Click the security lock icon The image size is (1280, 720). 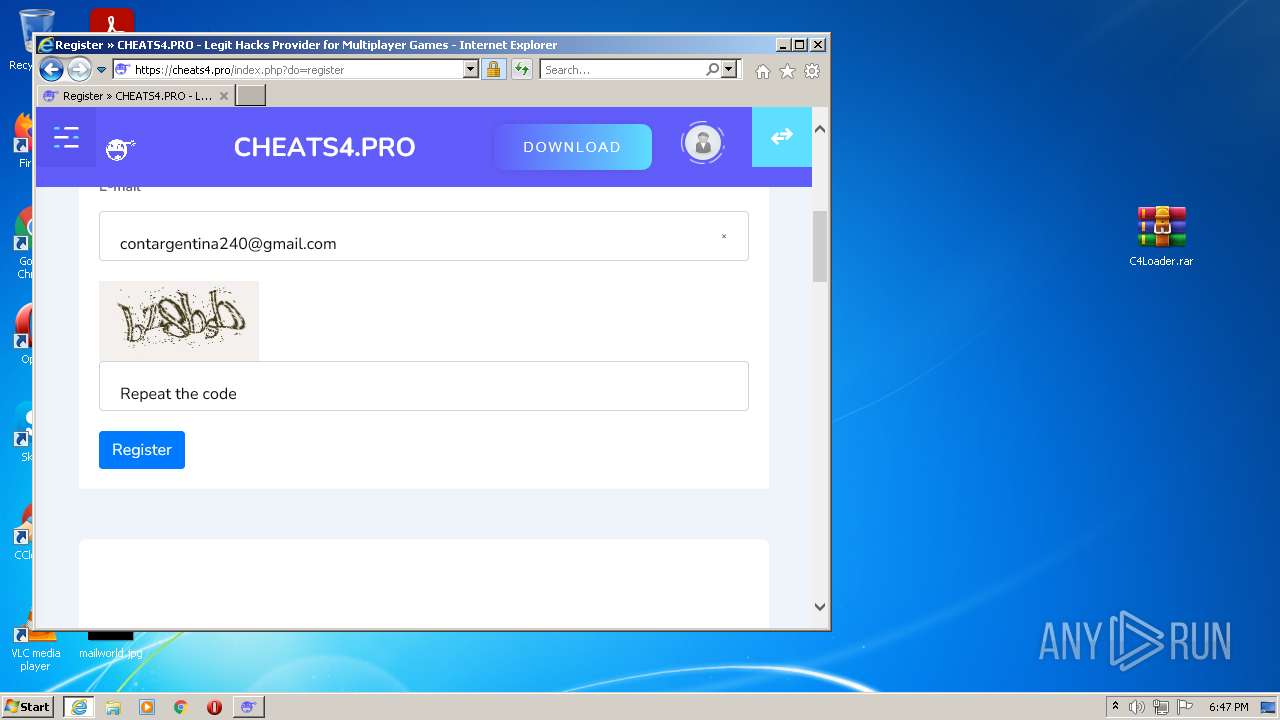[493, 70]
